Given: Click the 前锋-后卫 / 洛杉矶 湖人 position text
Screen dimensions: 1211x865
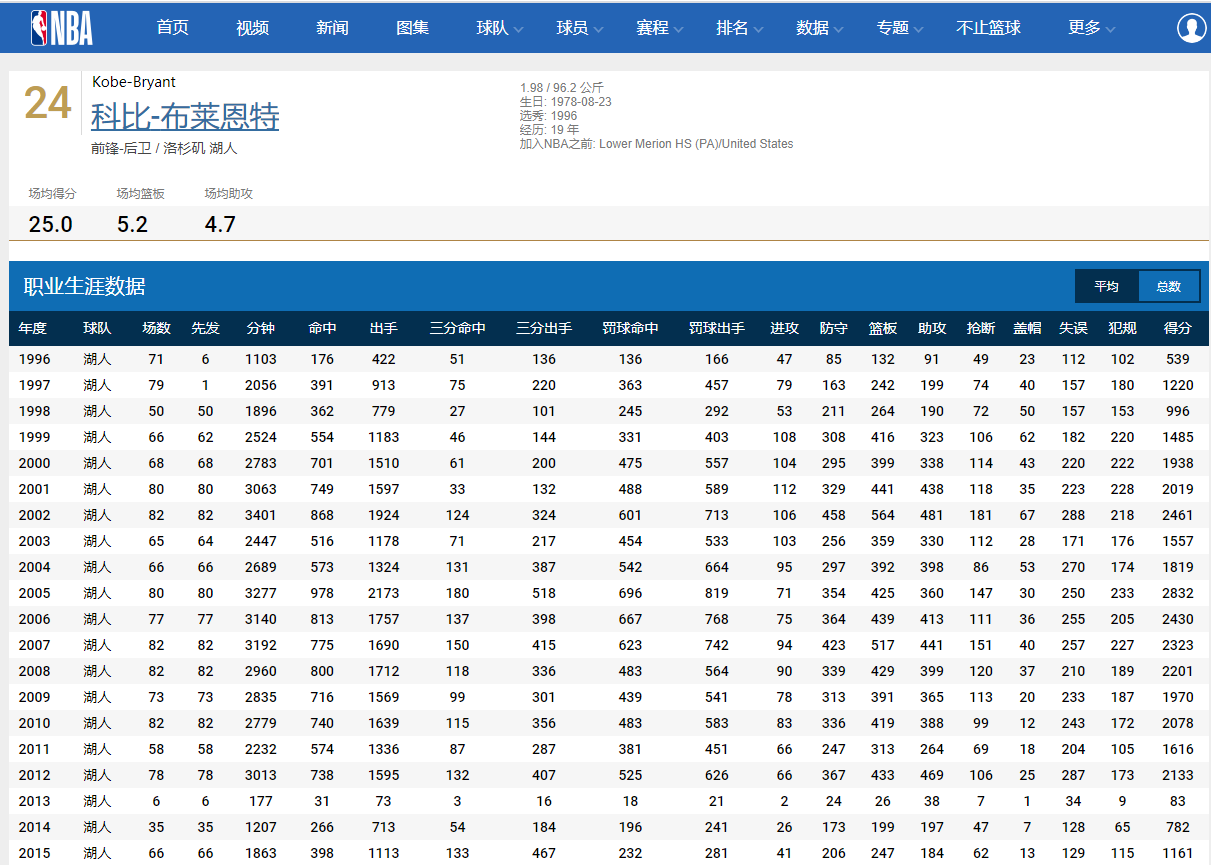Looking at the screenshot, I should pyautogui.click(x=164, y=148).
